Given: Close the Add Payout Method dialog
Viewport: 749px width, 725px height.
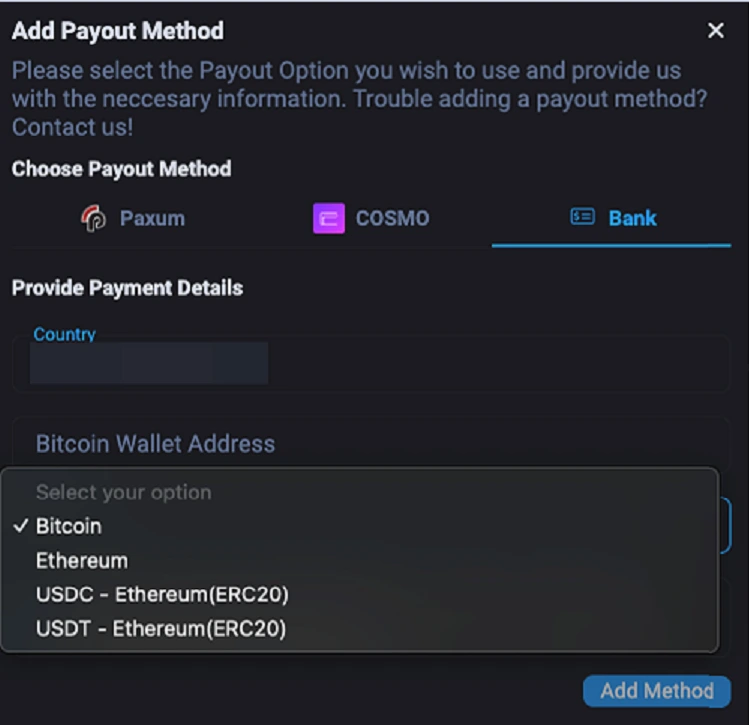Looking at the screenshot, I should click(716, 31).
